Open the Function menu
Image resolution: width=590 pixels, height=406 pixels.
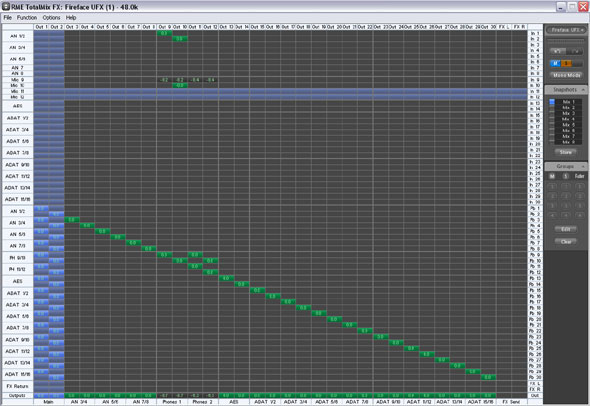[27, 18]
